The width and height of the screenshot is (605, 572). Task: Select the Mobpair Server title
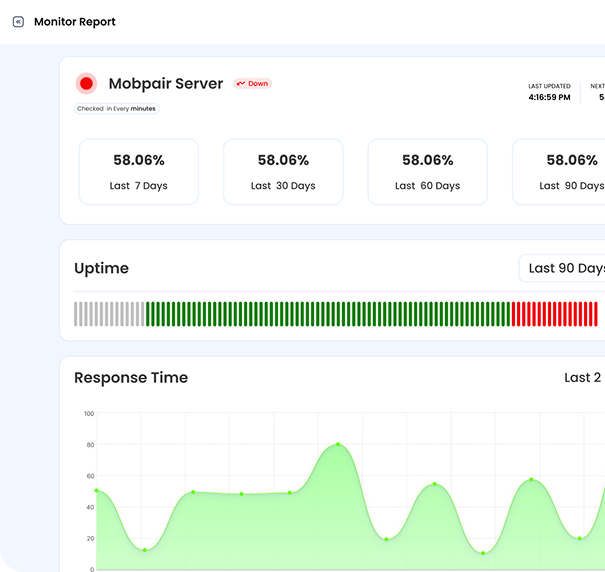[x=166, y=84]
